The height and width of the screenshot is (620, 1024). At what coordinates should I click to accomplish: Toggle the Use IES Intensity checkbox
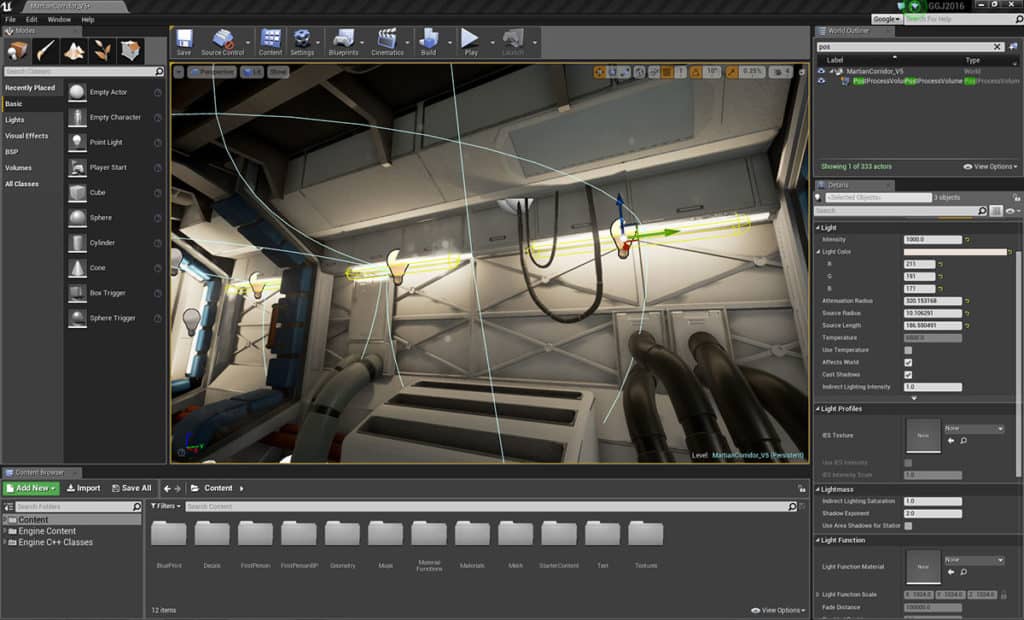coord(908,463)
